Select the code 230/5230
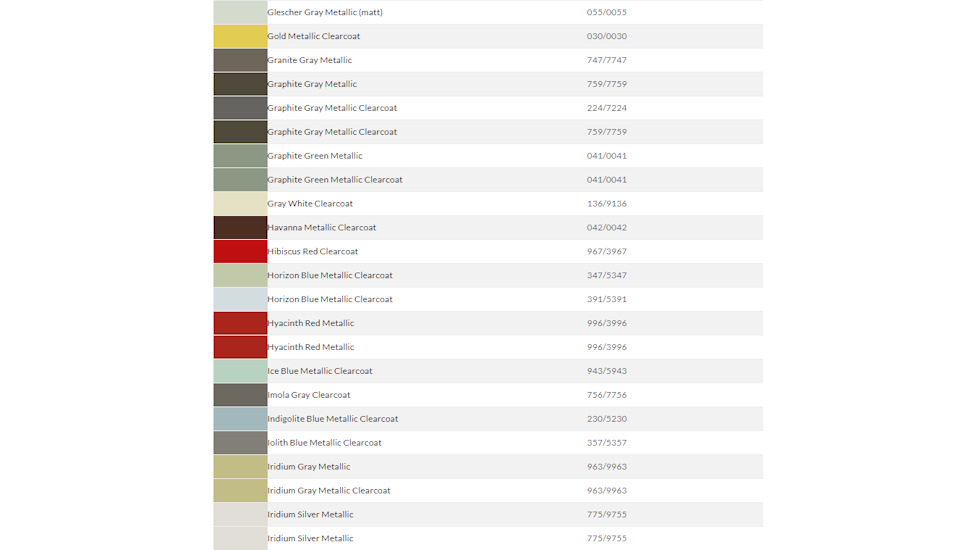Viewport: 960px width, 550px height. click(x=607, y=418)
